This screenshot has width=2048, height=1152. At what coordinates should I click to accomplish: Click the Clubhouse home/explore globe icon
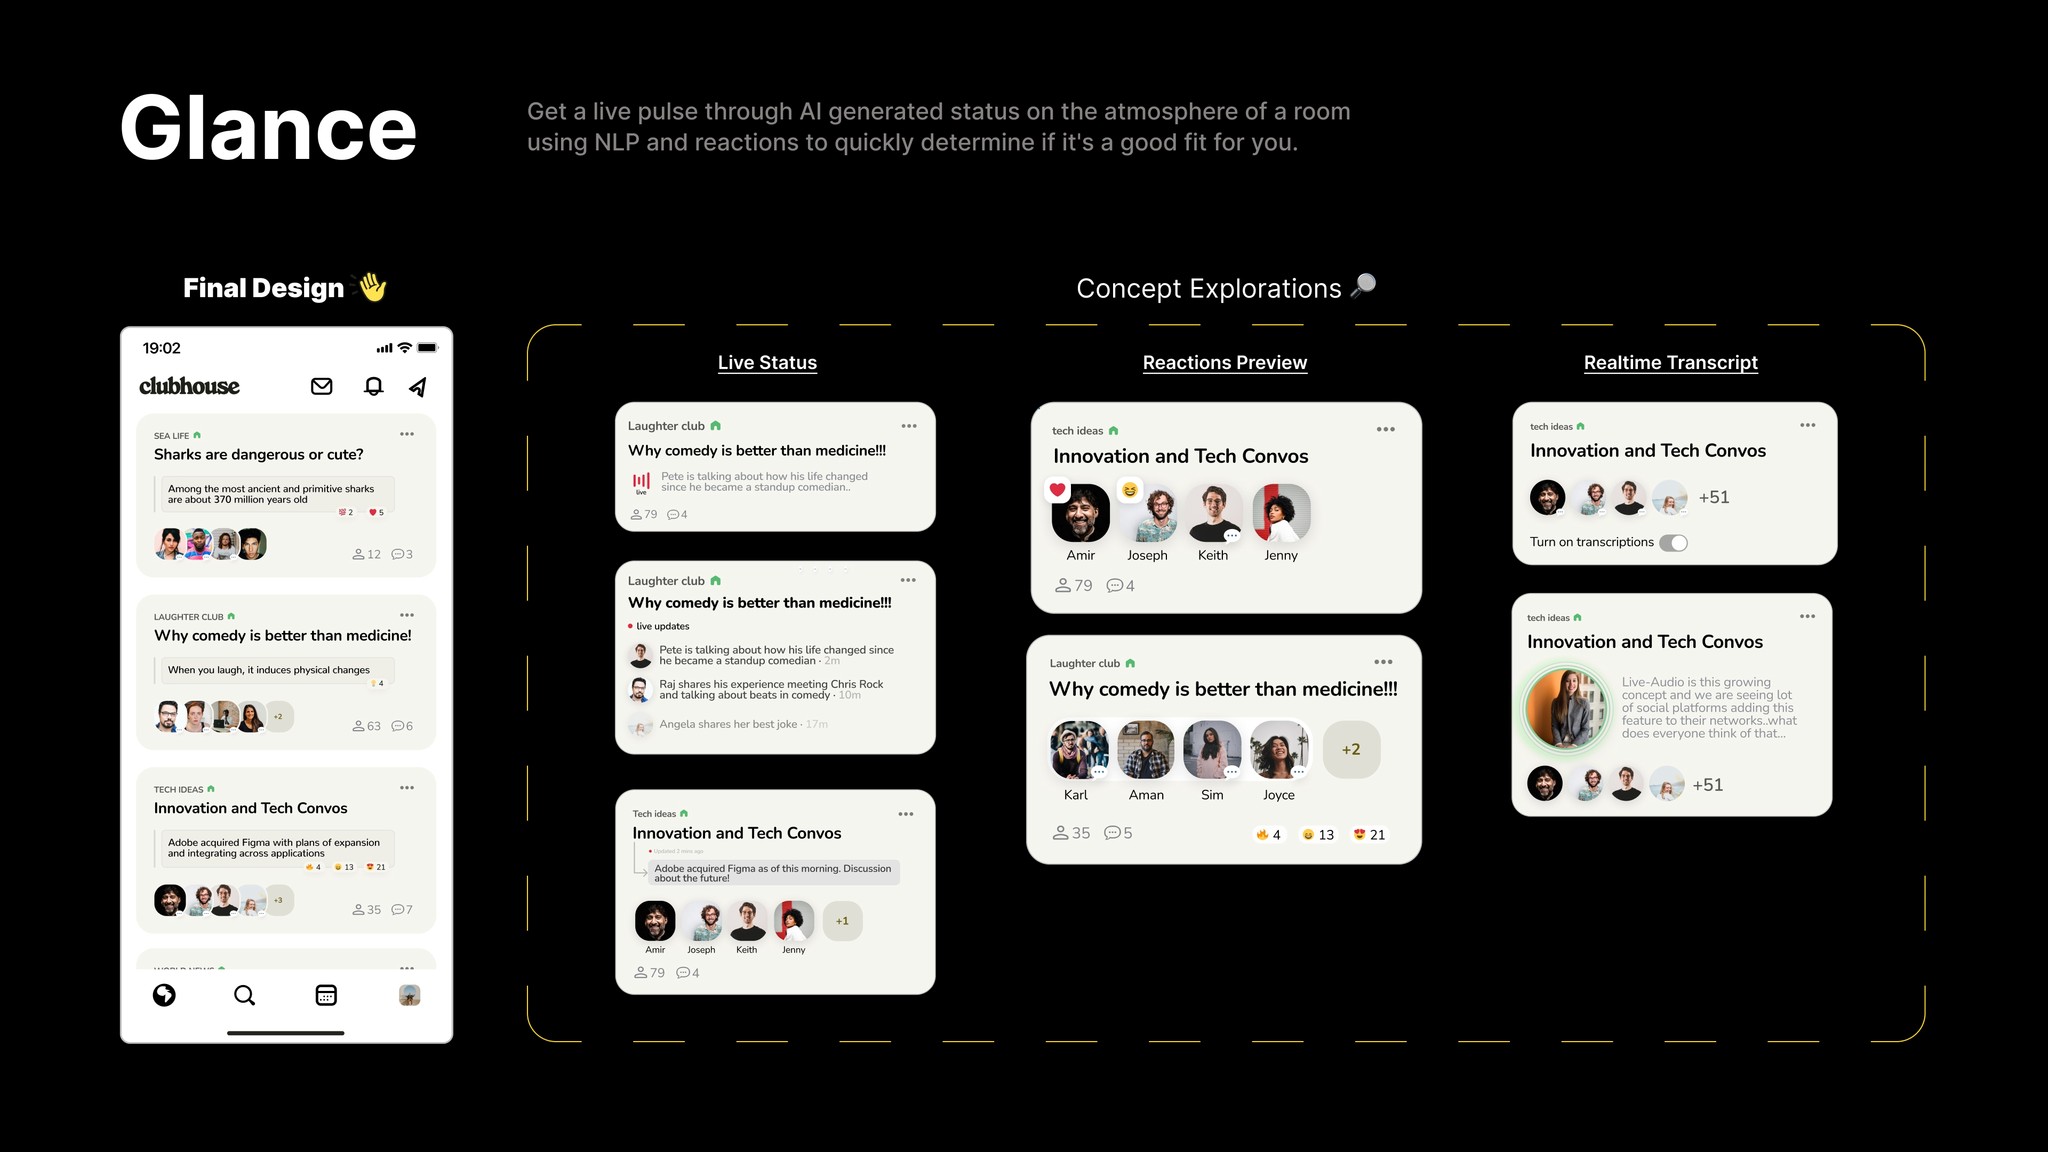point(163,994)
